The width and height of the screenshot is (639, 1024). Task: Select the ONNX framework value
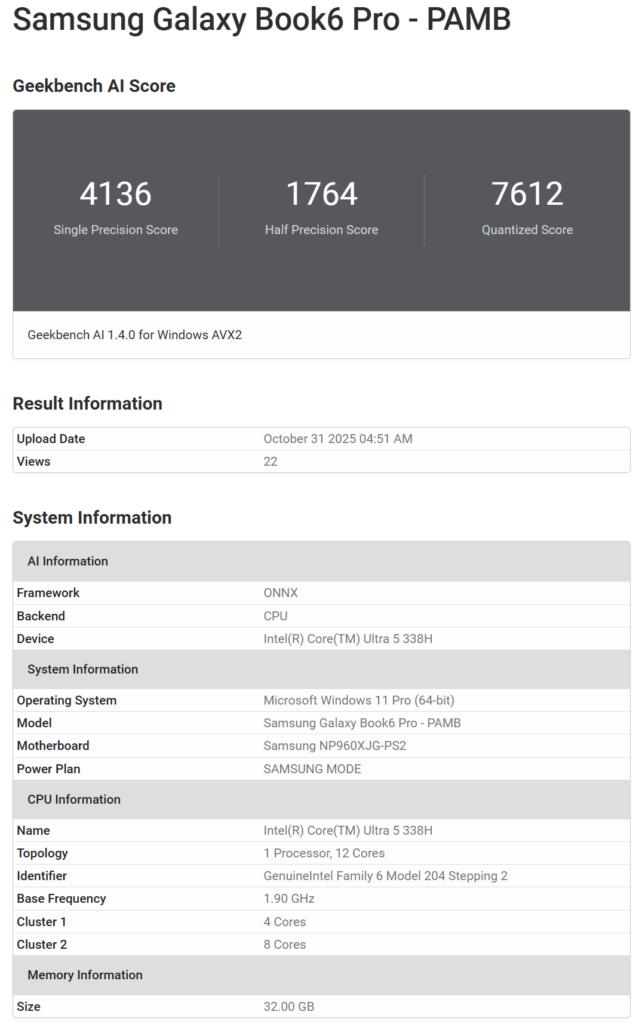coord(280,593)
